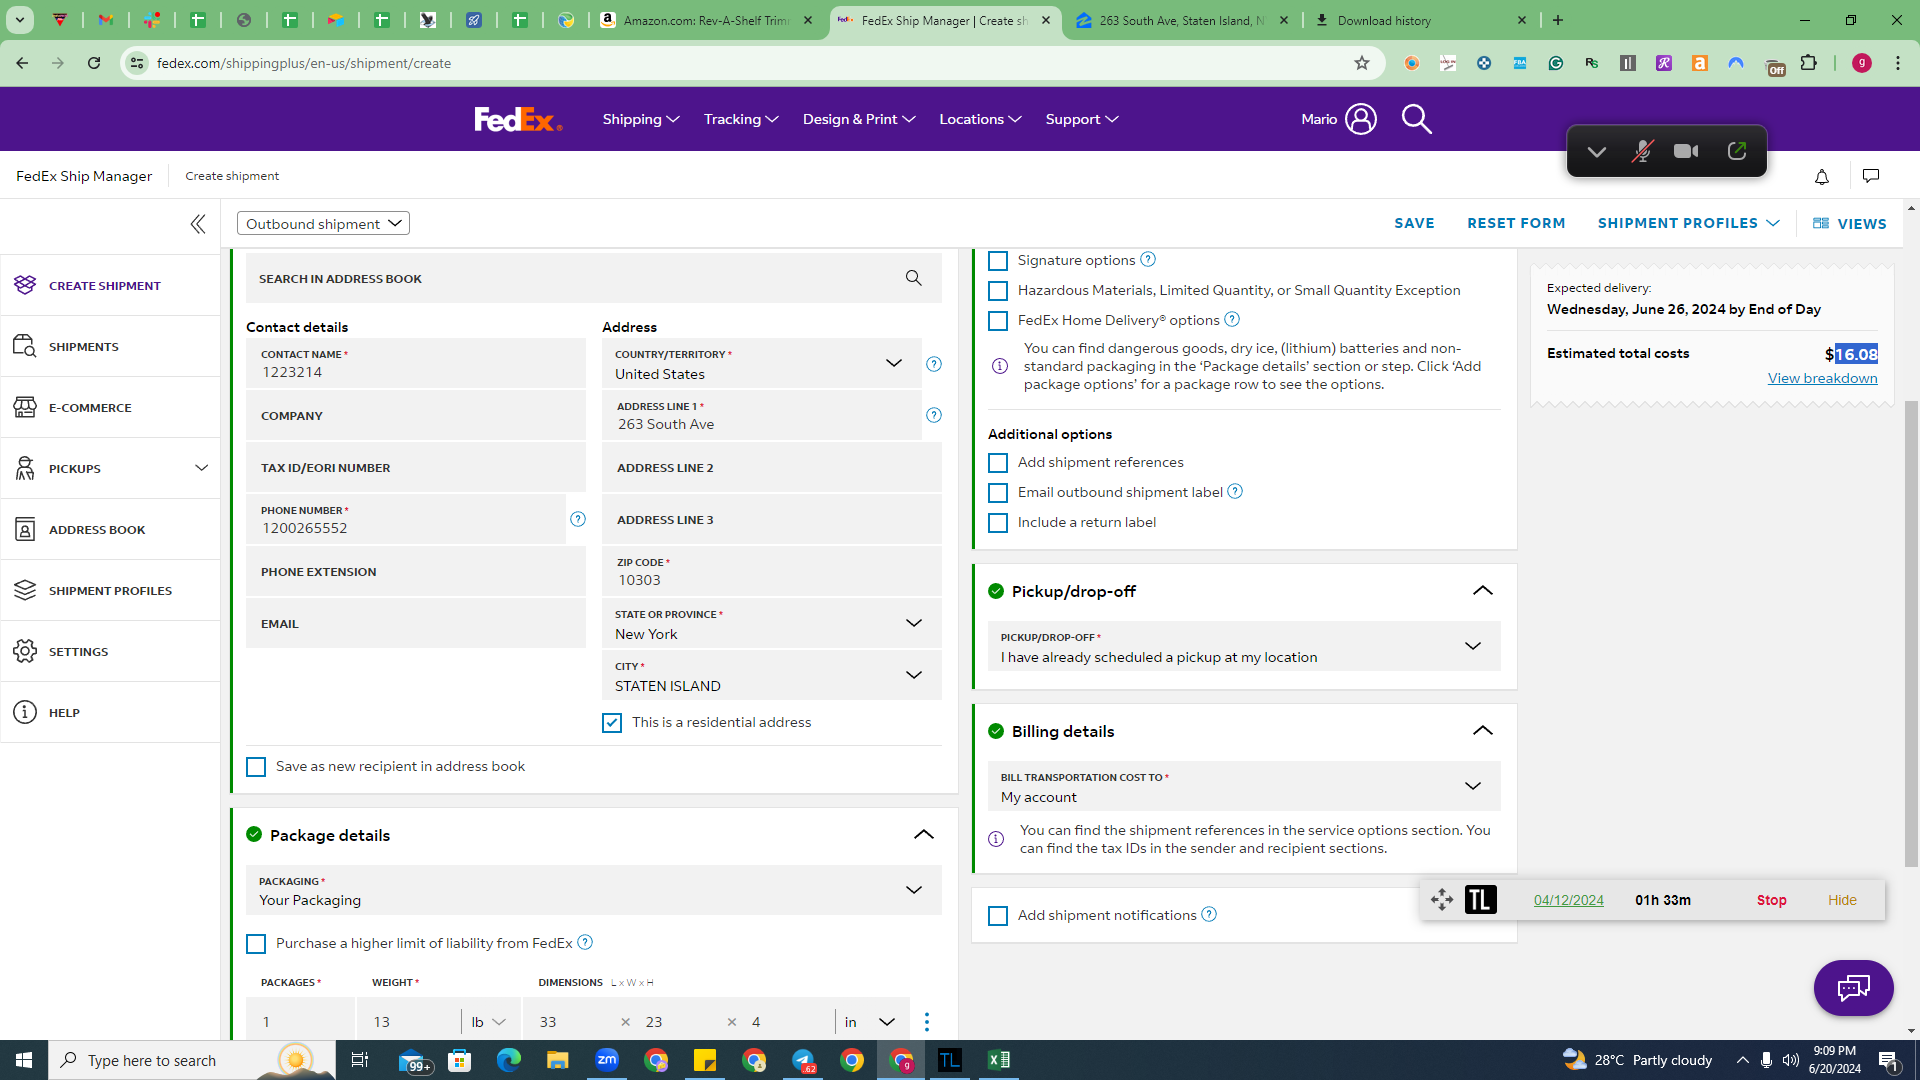Screen dimensions: 1920x1080
Task: Collapse the Pickup/drop-off section
Action: [x=1482, y=591]
